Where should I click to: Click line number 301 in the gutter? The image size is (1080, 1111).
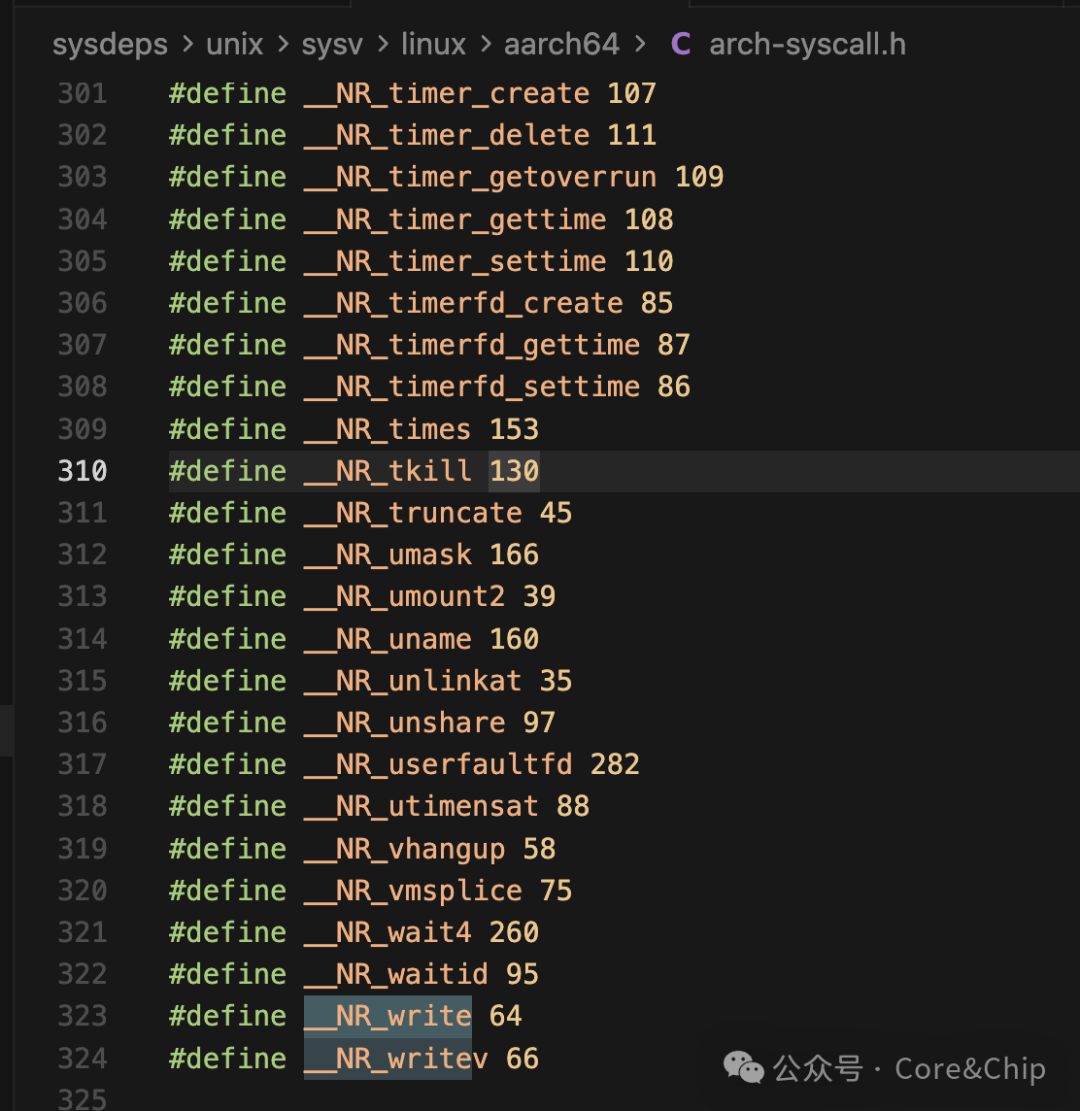click(x=82, y=93)
